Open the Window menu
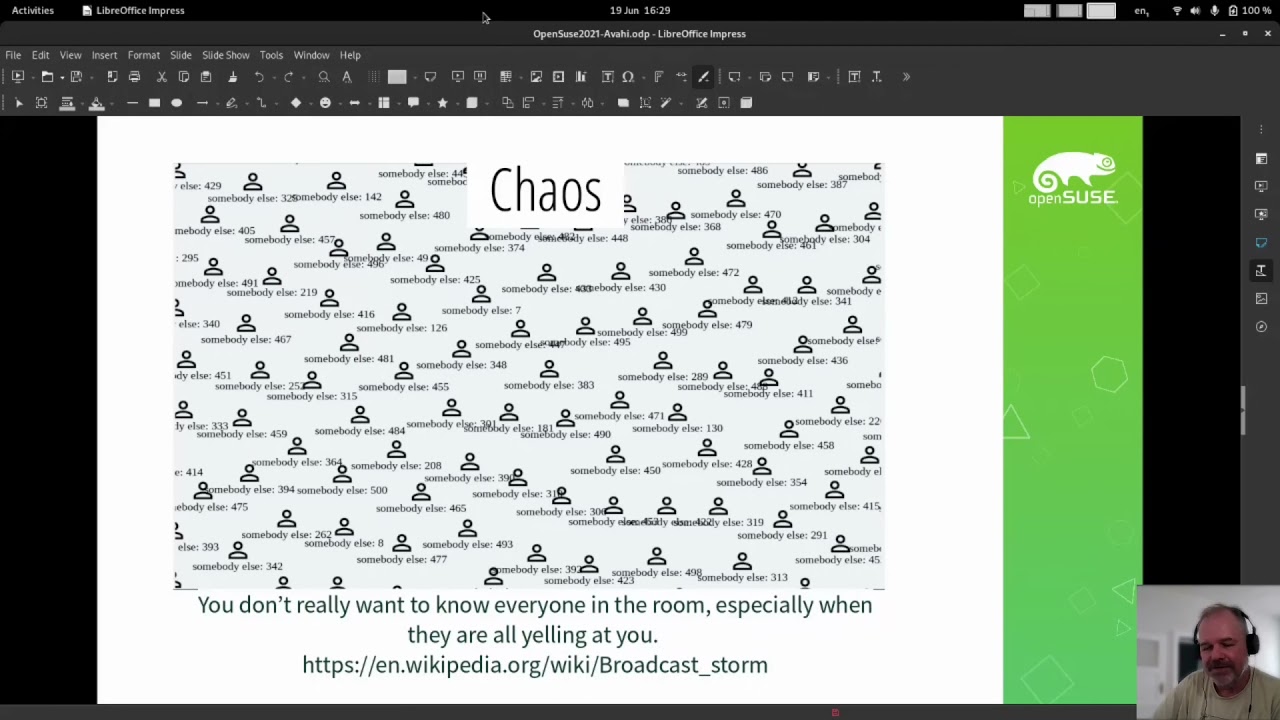 (x=311, y=55)
